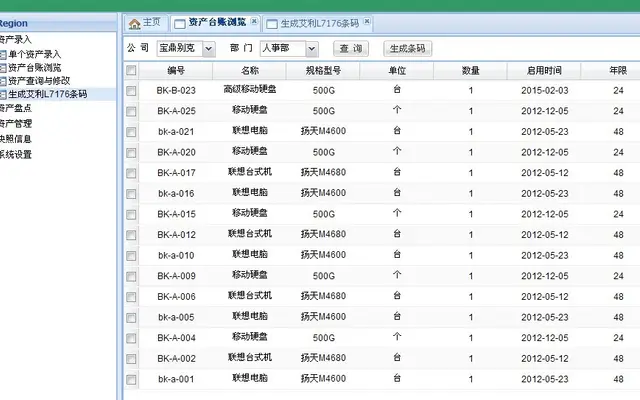Check the row BK-A-020 checkbox

pyautogui.click(x=131, y=153)
